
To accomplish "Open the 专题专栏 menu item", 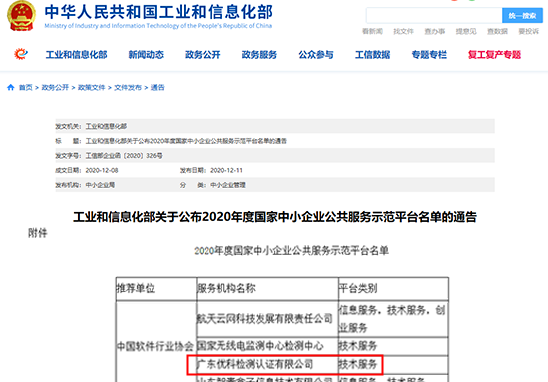I will coord(429,55).
